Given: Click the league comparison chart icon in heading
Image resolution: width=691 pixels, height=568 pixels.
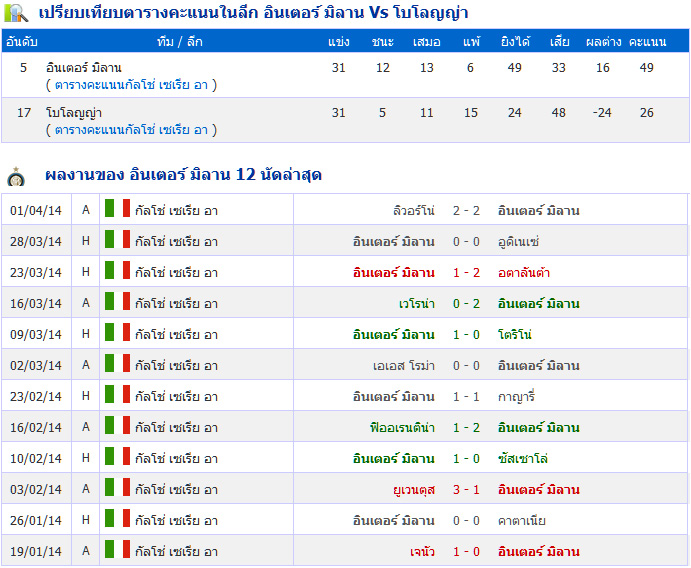Looking at the screenshot, I should point(16,12).
